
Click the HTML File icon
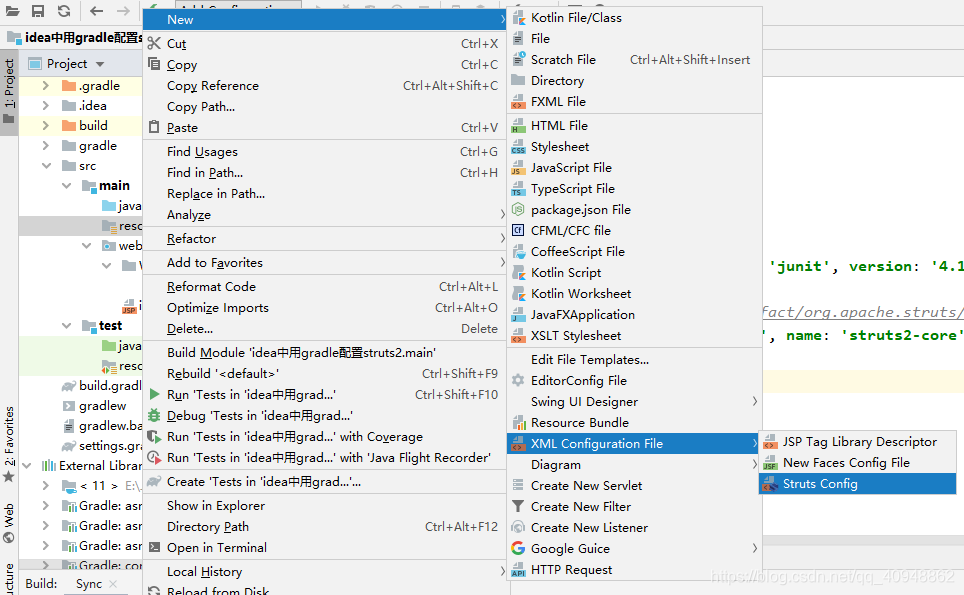click(x=519, y=125)
